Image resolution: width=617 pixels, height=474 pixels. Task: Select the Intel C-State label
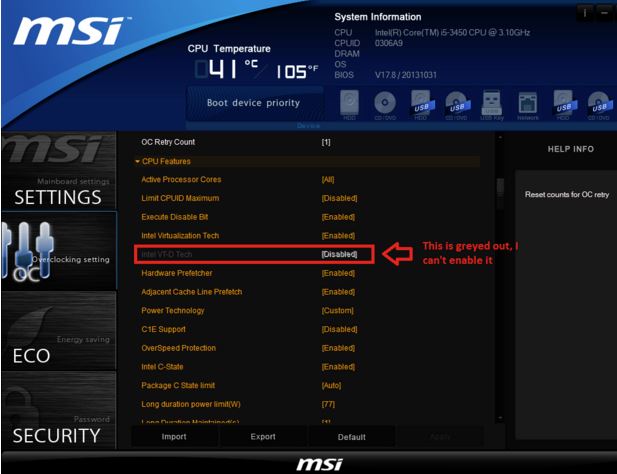[x=162, y=367]
